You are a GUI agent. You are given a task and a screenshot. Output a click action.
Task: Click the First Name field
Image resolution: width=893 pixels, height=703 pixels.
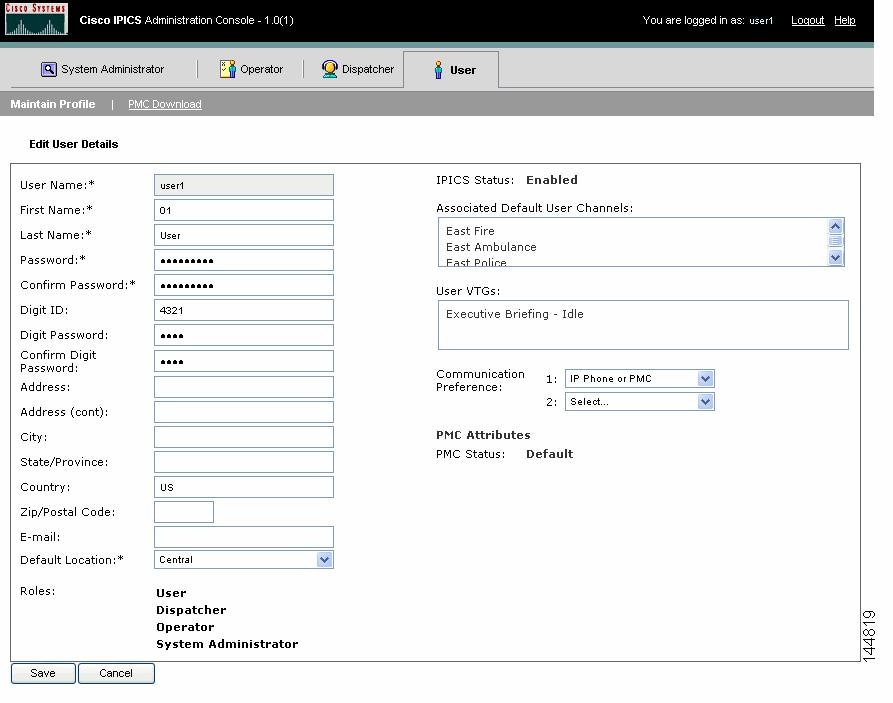[x=244, y=210]
